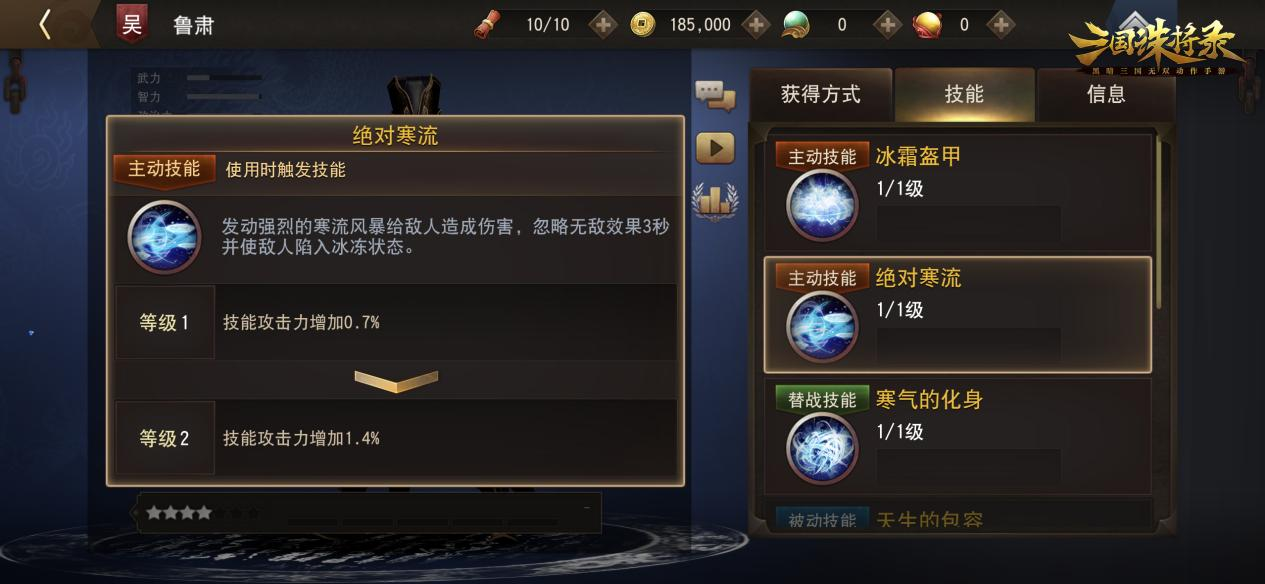Click the hero star rating bar
The image size is (1265, 584).
pyautogui.click(x=369, y=513)
